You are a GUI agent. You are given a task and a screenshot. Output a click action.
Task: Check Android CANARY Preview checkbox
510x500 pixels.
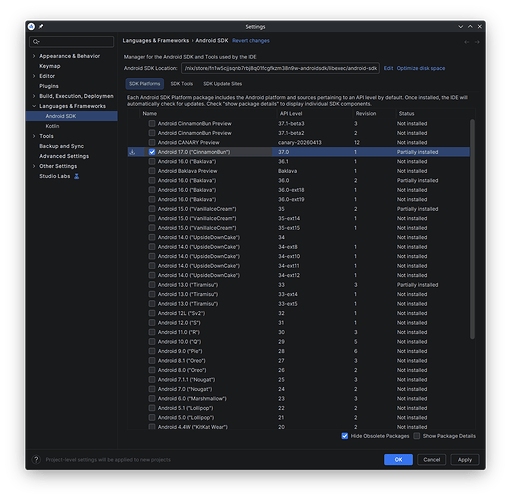click(x=152, y=142)
